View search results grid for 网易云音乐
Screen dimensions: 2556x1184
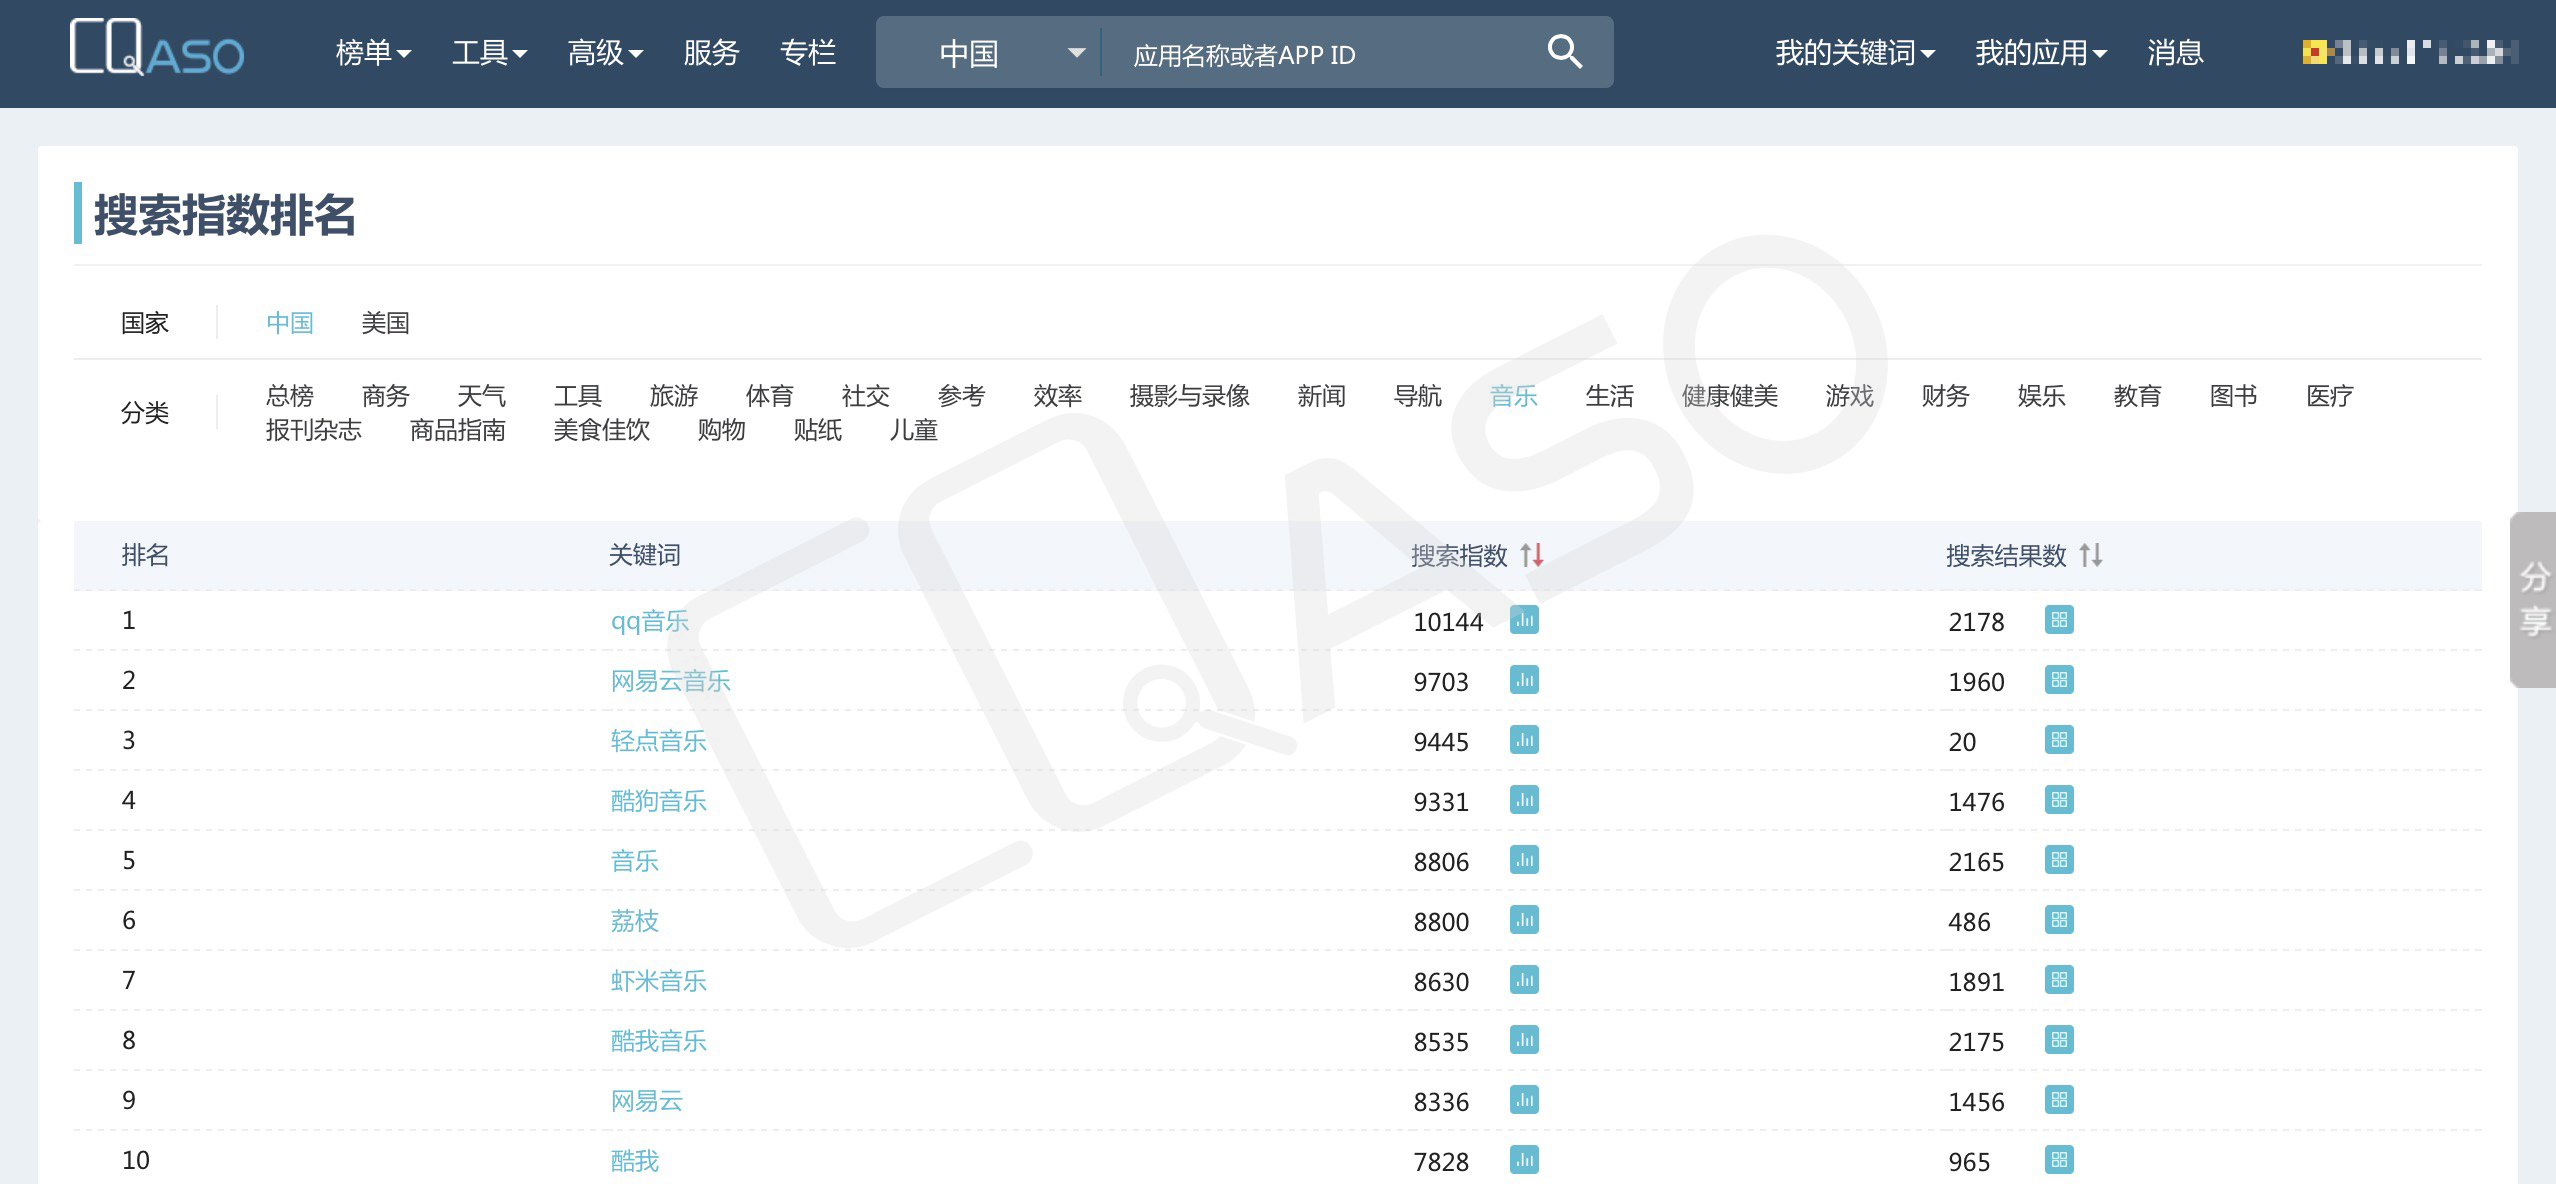click(x=2059, y=680)
